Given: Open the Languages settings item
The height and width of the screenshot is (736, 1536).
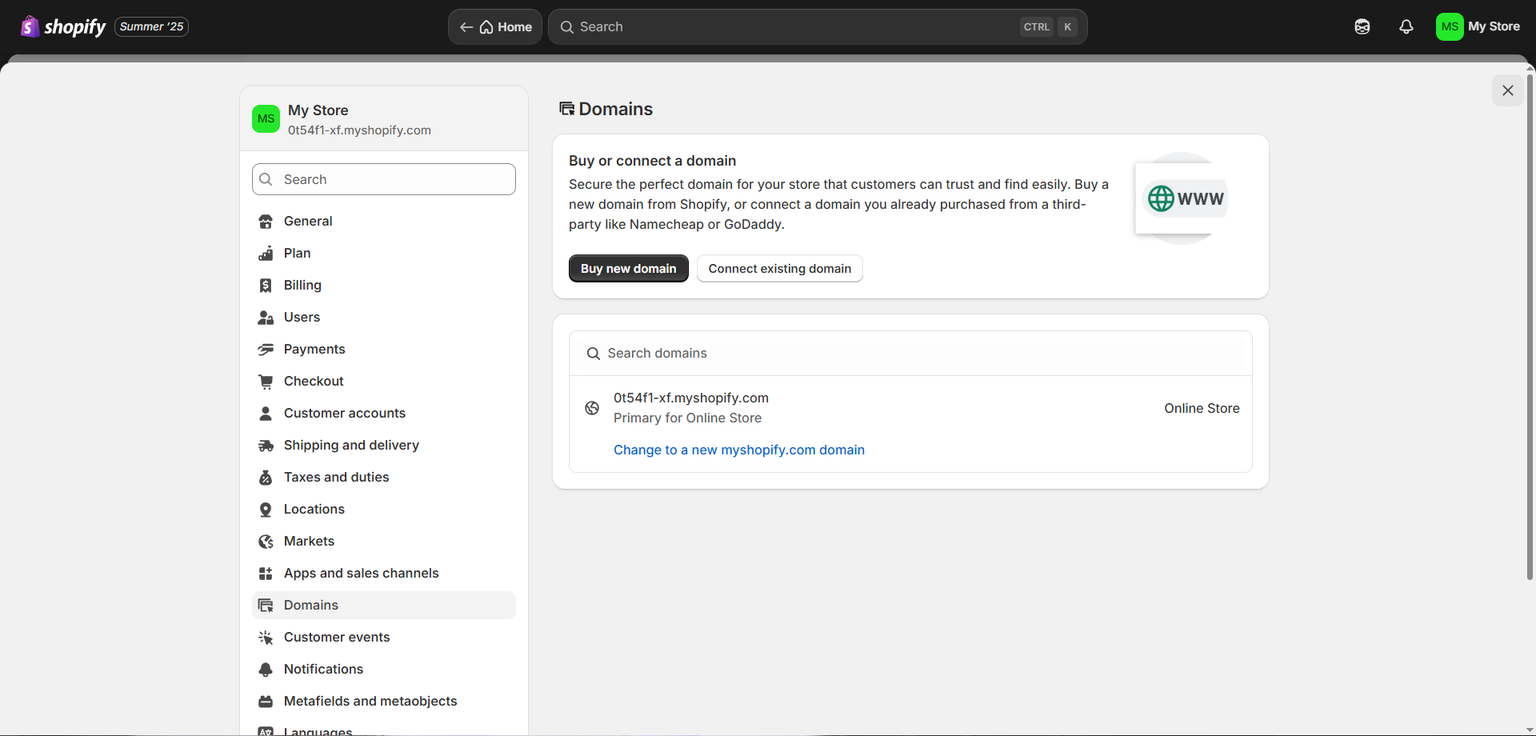Looking at the screenshot, I should pyautogui.click(x=384, y=731).
